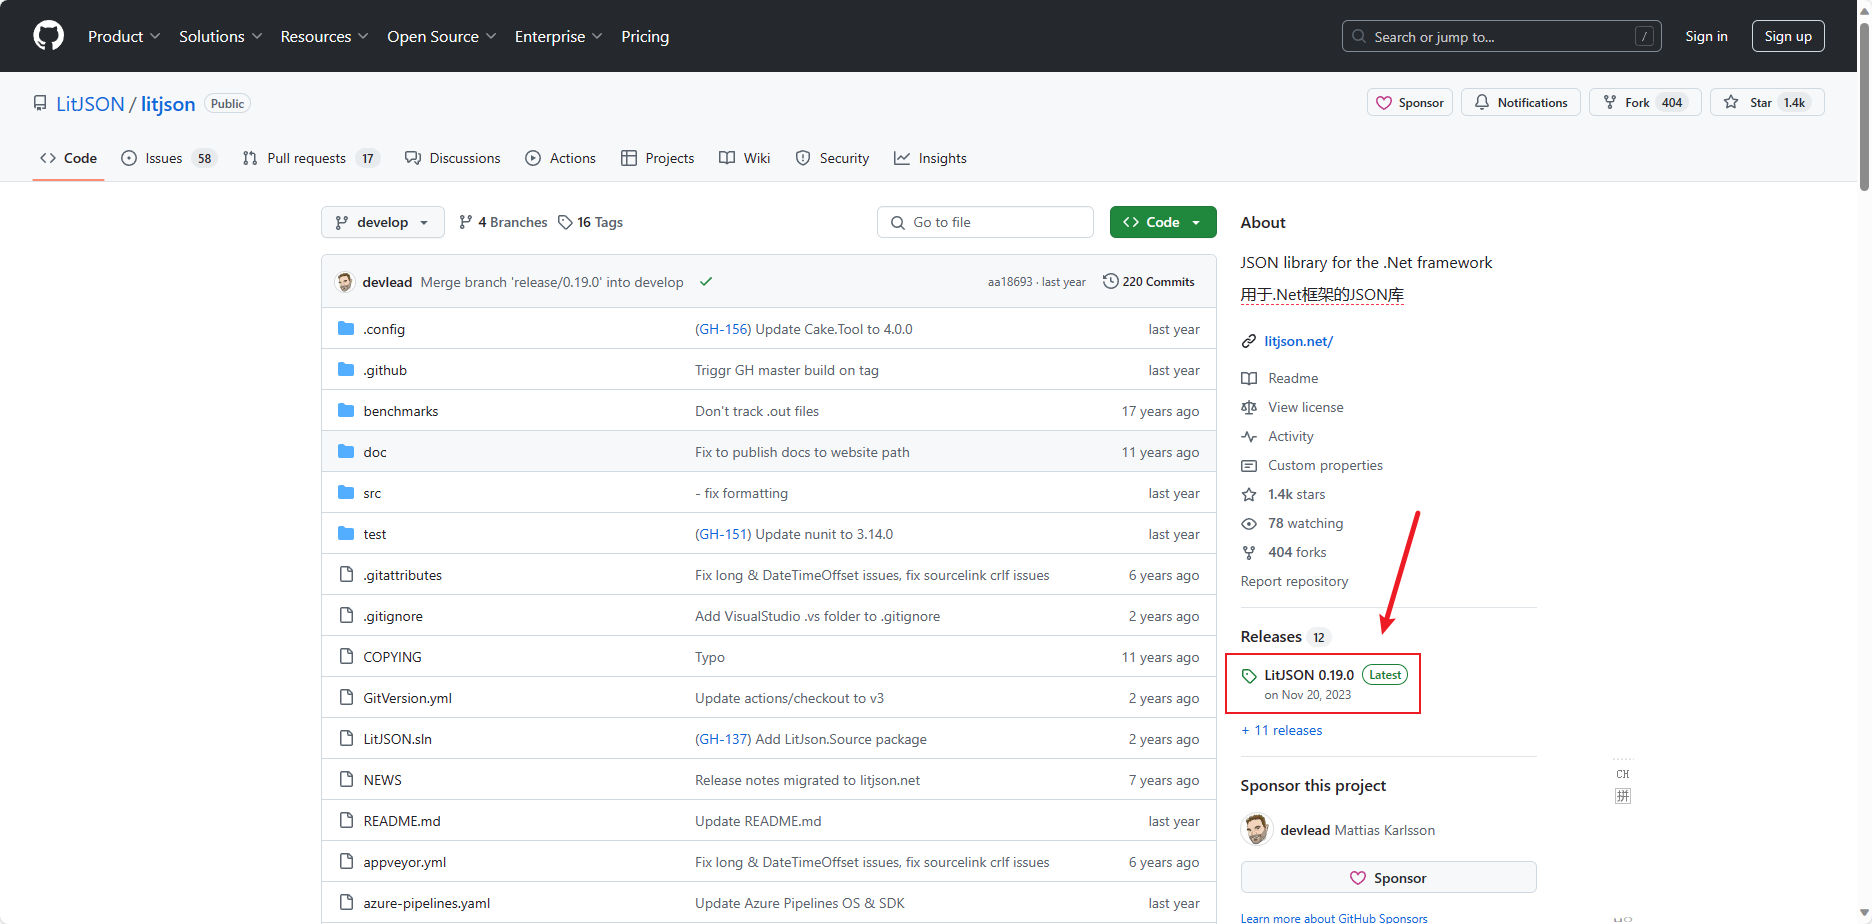Open the Insights tab
1872x924 pixels.
coord(930,158)
